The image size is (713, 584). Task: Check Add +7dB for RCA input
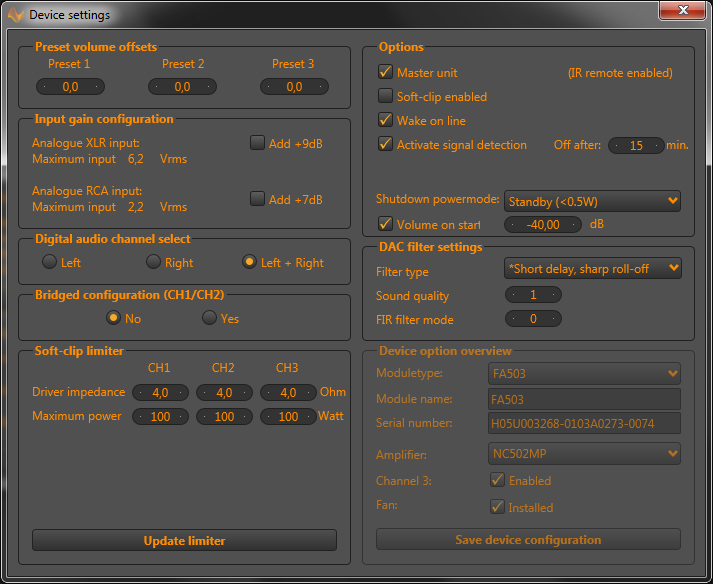click(257, 199)
